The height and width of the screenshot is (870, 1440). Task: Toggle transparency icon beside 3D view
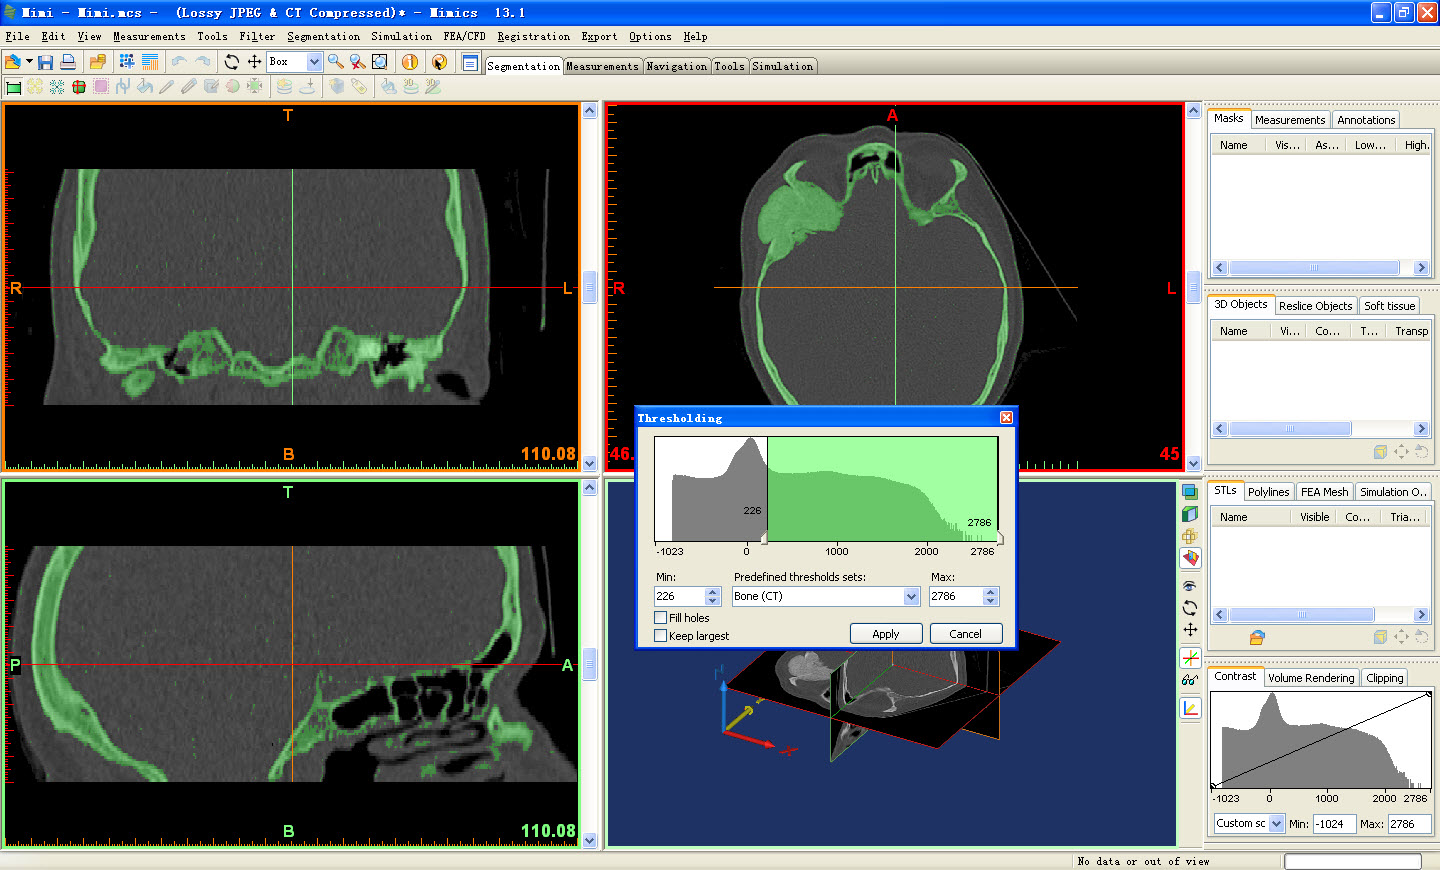[1190, 492]
